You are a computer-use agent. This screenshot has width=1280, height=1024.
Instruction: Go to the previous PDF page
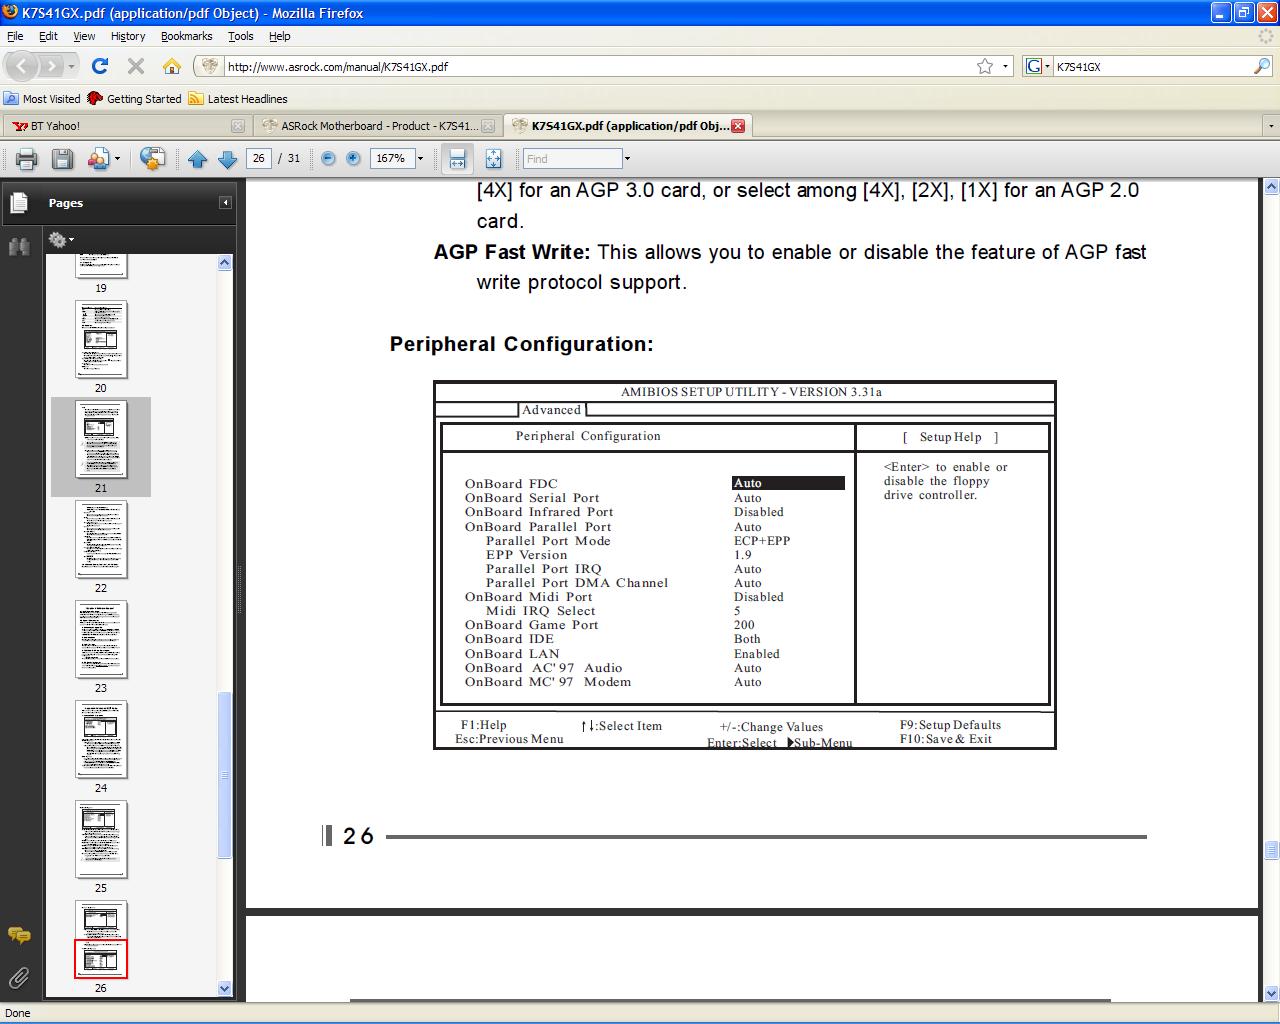(198, 159)
